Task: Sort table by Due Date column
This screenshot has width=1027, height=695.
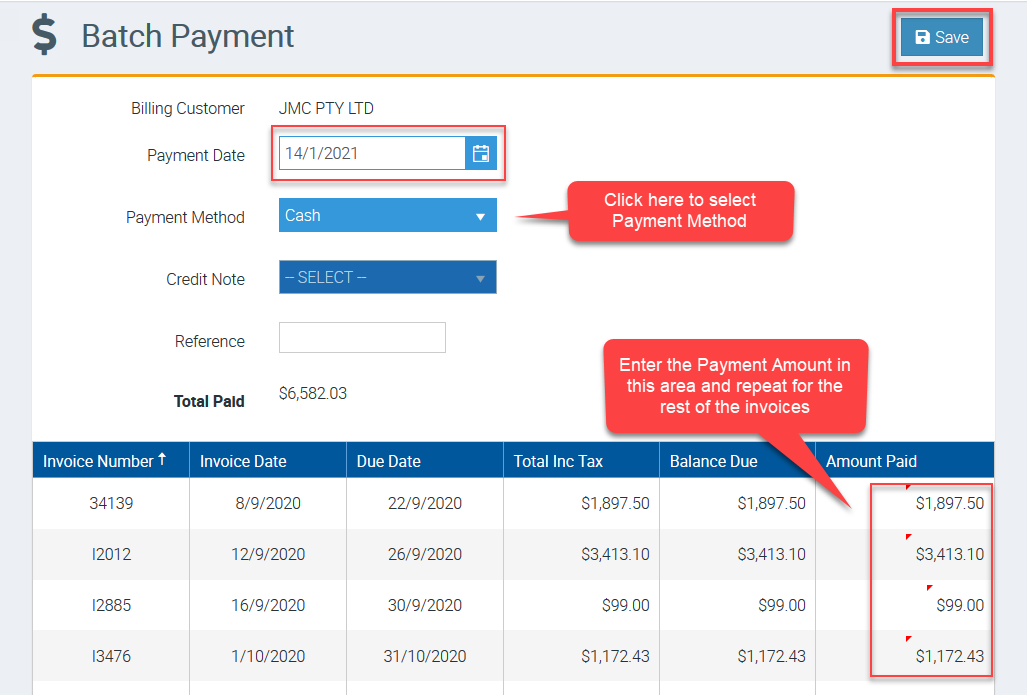Action: [x=389, y=461]
